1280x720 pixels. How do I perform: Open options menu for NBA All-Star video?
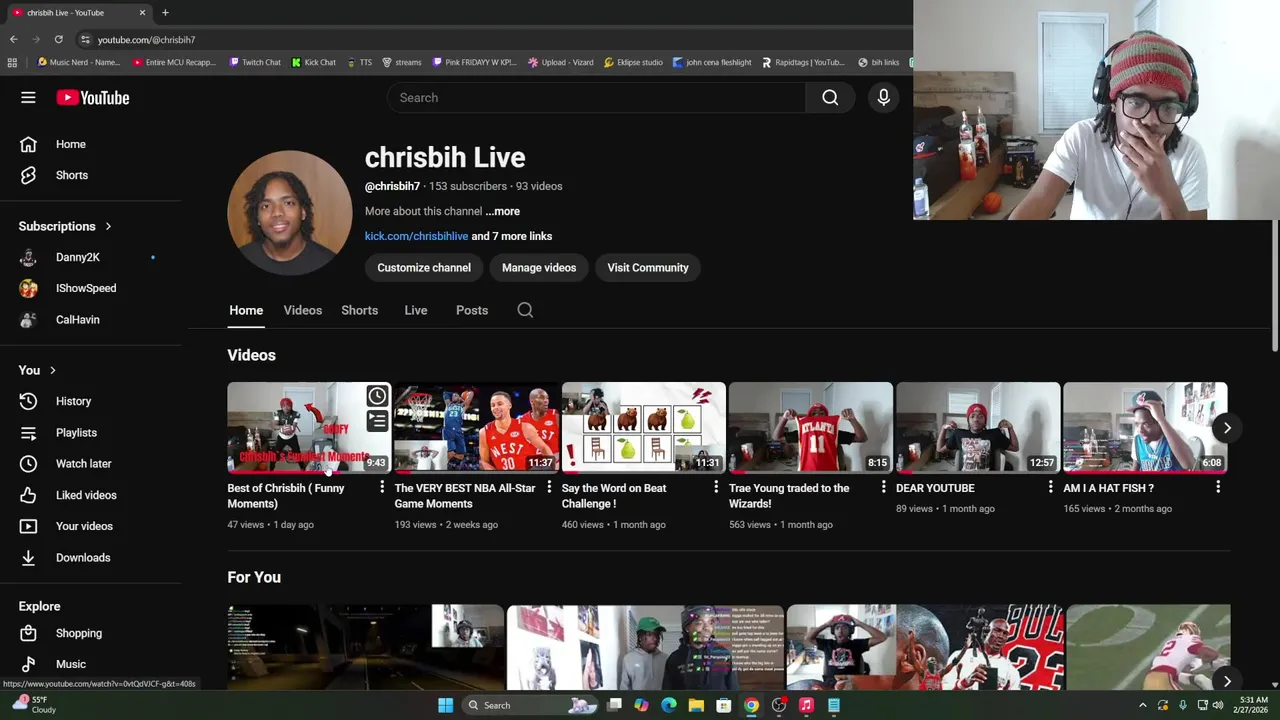(548, 487)
